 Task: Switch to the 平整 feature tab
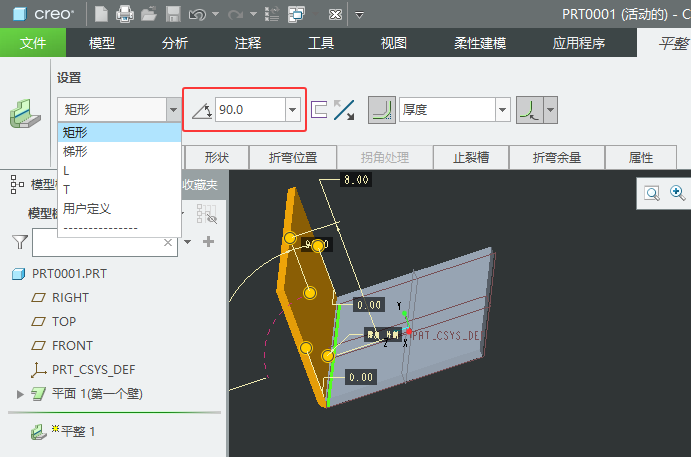pyautogui.click(x=673, y=43)
